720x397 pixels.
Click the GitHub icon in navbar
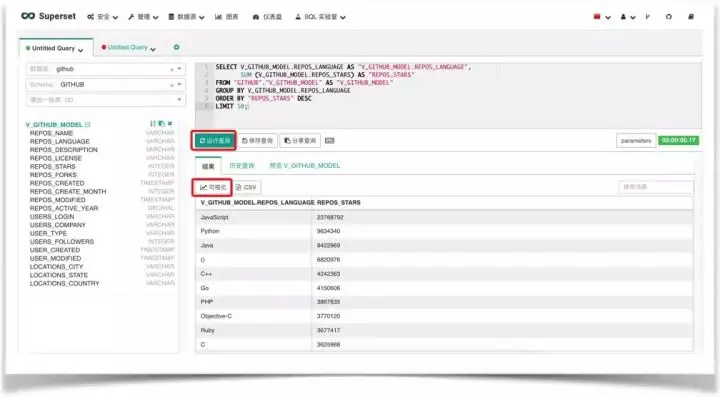tap(669, 17)
